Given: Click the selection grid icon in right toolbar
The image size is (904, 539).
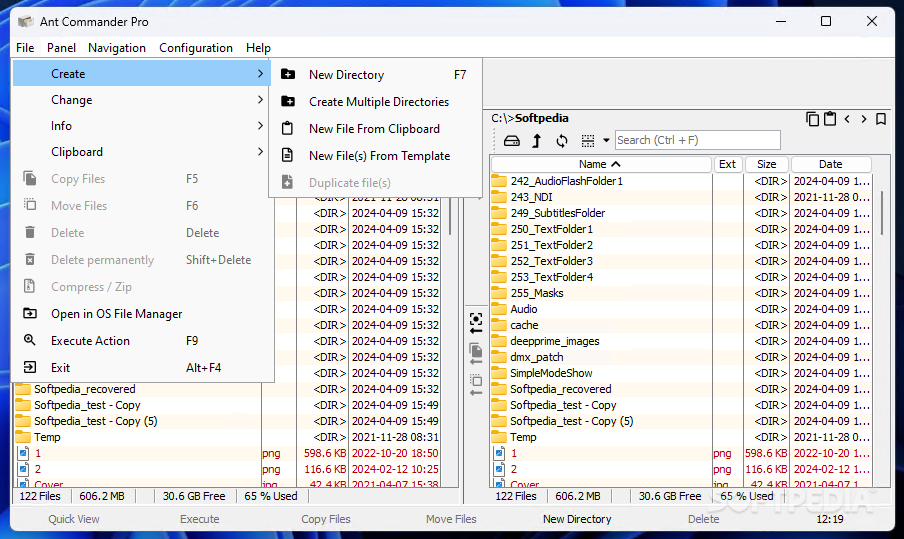Looking at the screenshot, I should click(x=587, y=141).
